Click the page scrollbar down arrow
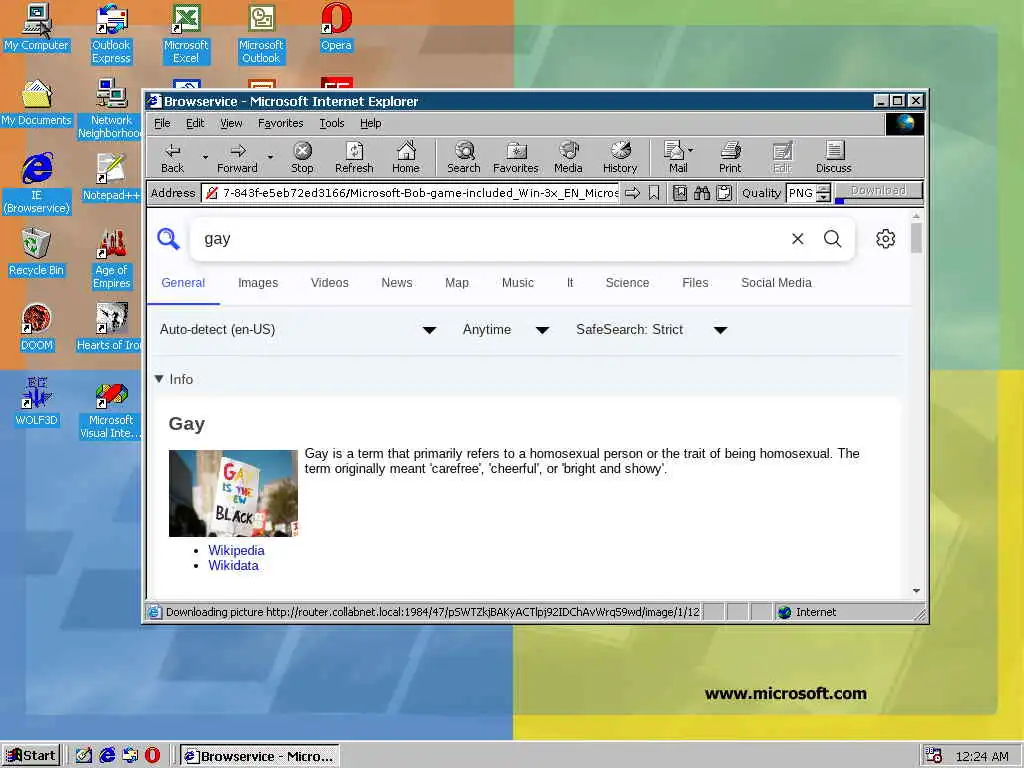 tap(916, 590)
